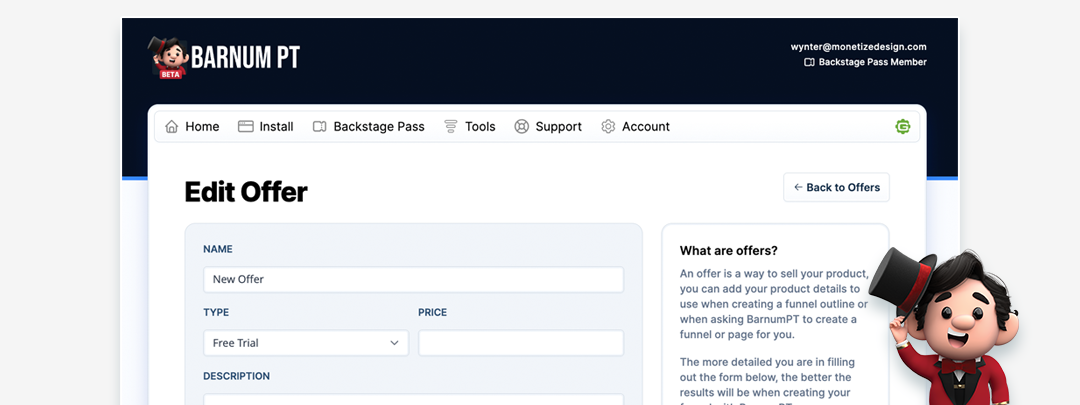Click the Barnum PT logo
The image size is (1080, 405).
(x=224, y=57)
